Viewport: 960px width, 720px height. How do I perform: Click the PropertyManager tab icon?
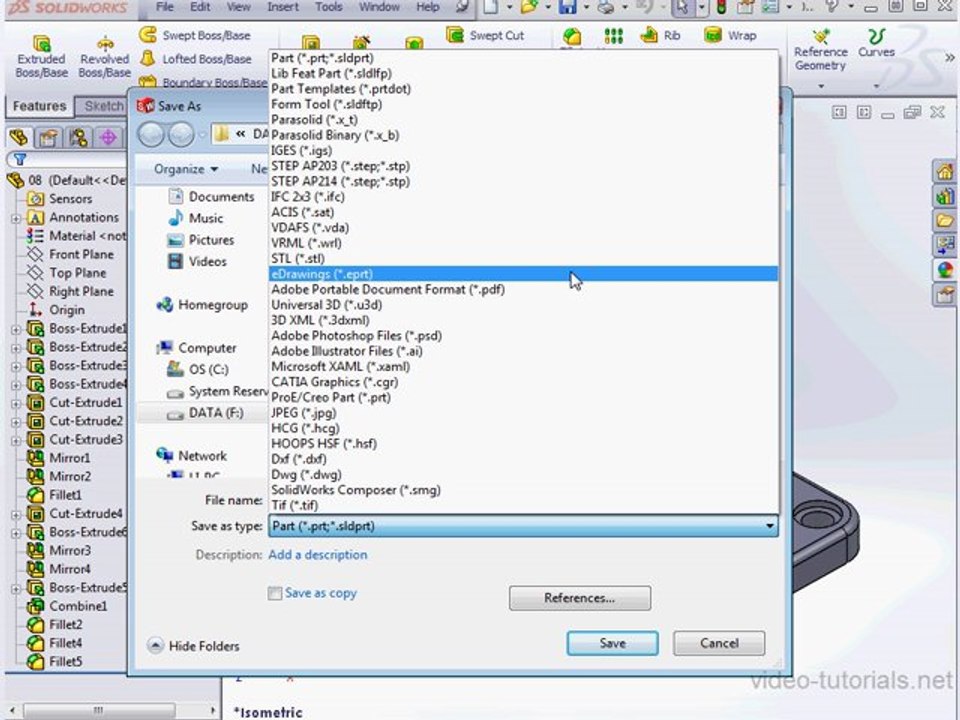(48, 137)
